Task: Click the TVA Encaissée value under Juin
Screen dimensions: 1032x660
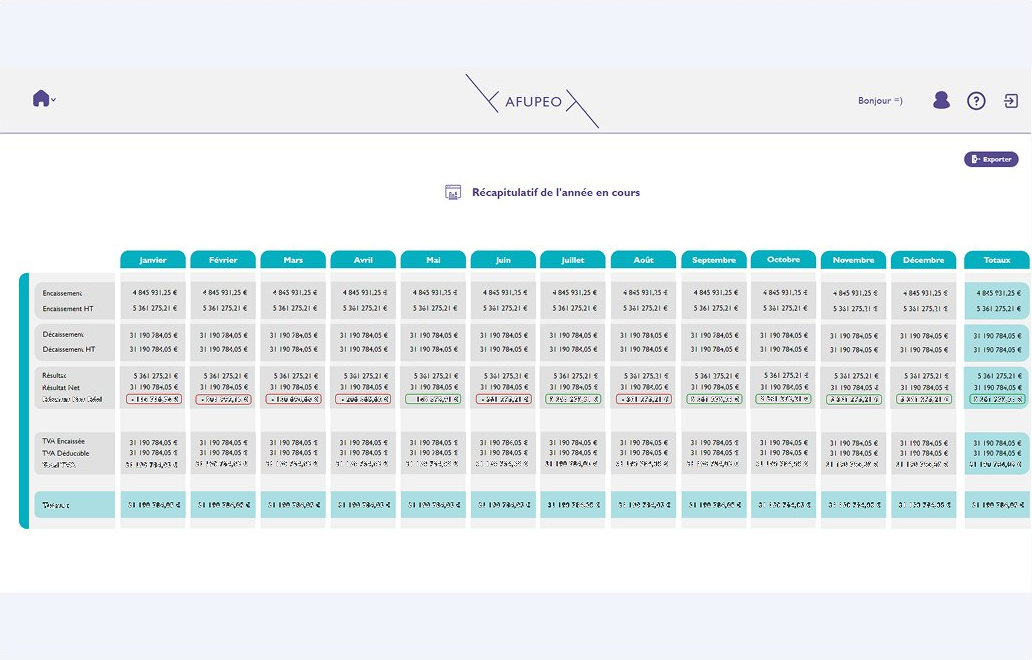Action: pyautogui.click(x=504, y=443)
